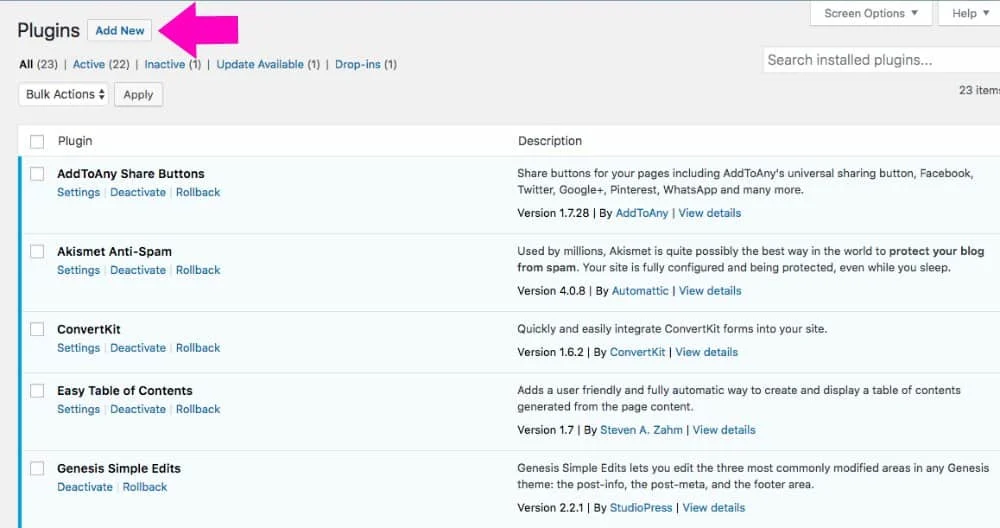Deactivate Akismet Anti-Spam plugin

tap(138, 270)
